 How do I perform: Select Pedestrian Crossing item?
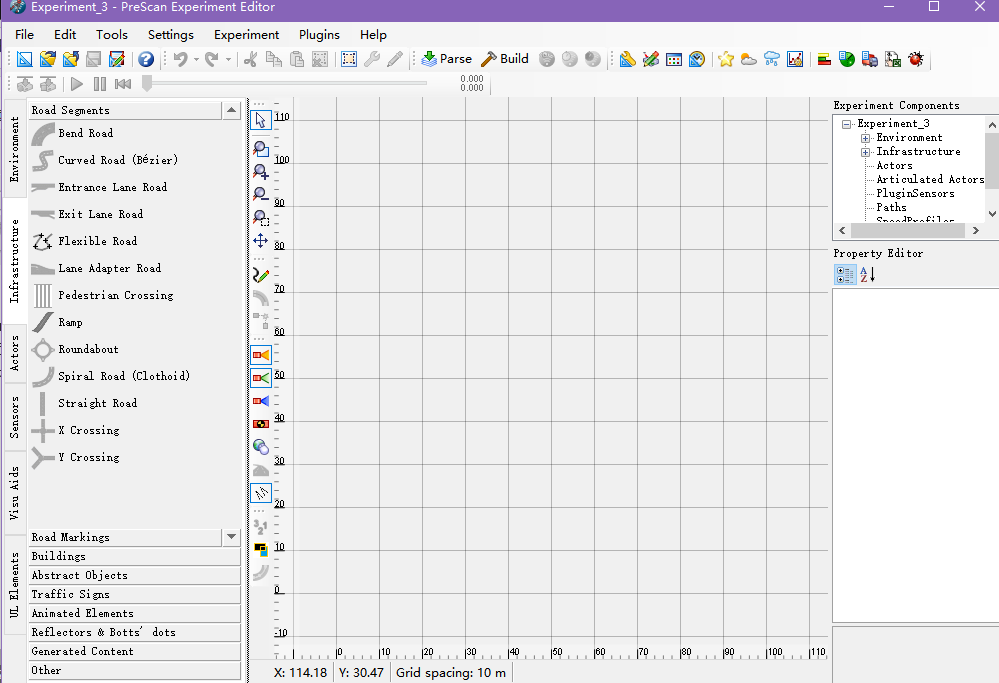point(116,295)
